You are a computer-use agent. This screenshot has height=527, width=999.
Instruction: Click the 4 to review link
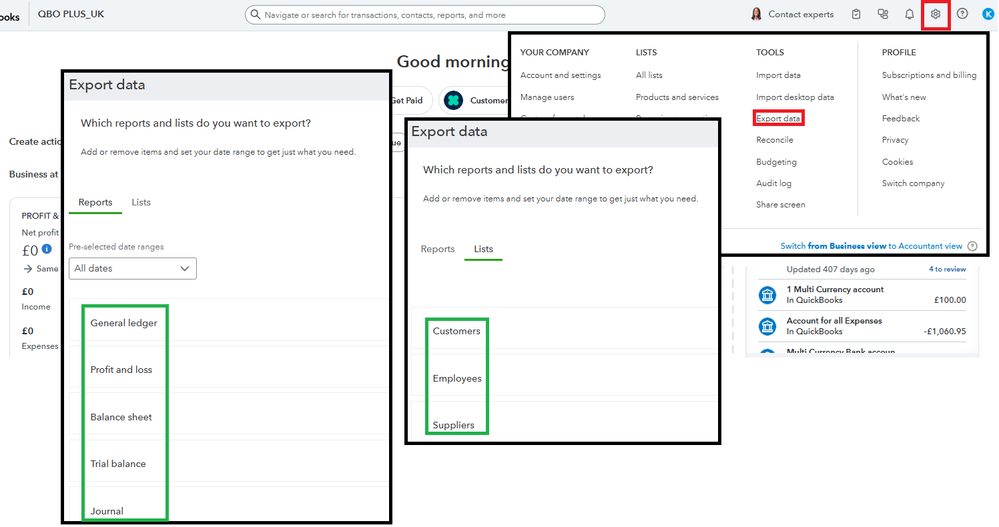(947, 270)
